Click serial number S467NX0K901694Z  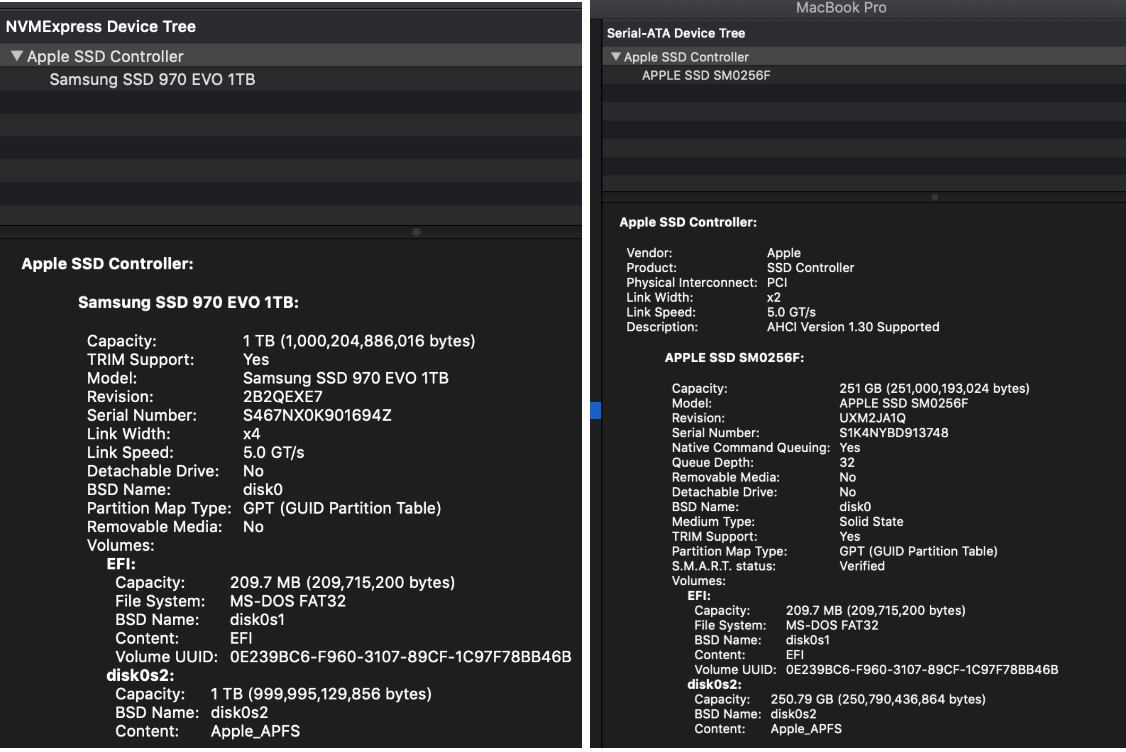tap(317, 415)
